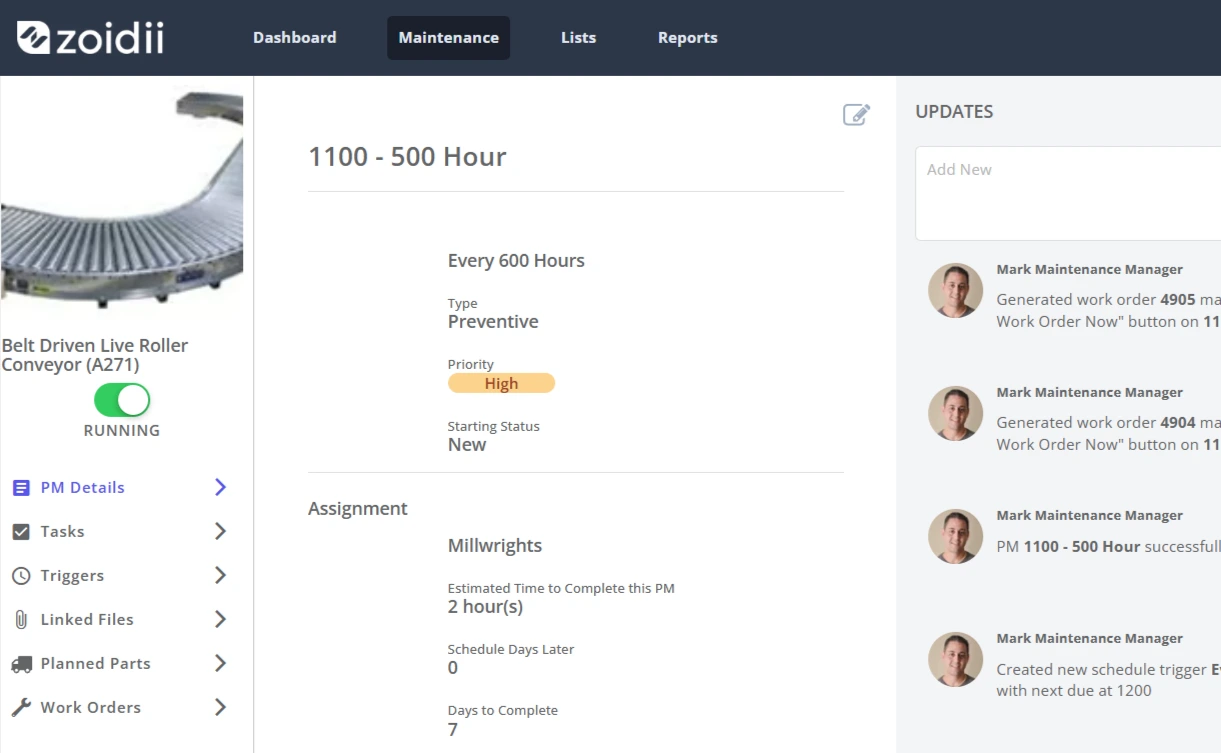The image size is (1221, 753).
Task: Click work order number 4904
Action: tap(1178, 423)
